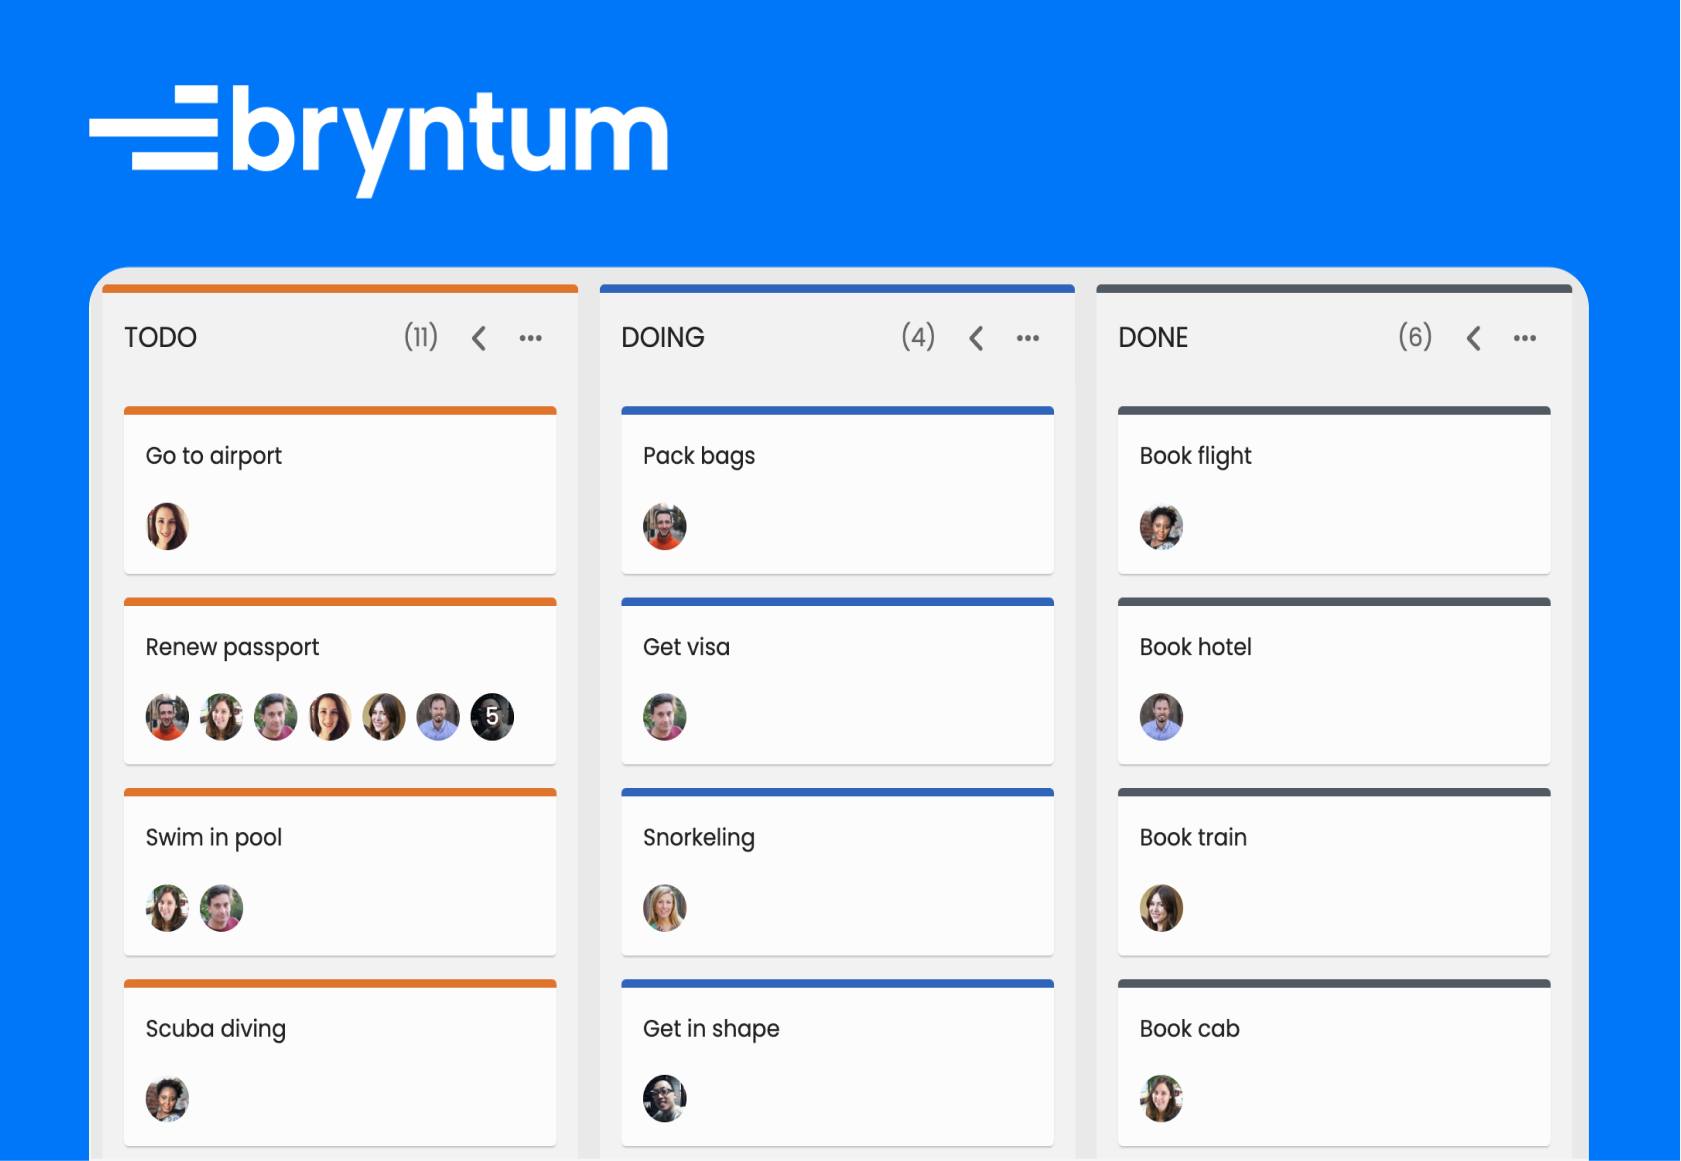Click the (4) count in DOING header
Image resolution: width=1681 pixels, height=1161 pixels.
918,337
